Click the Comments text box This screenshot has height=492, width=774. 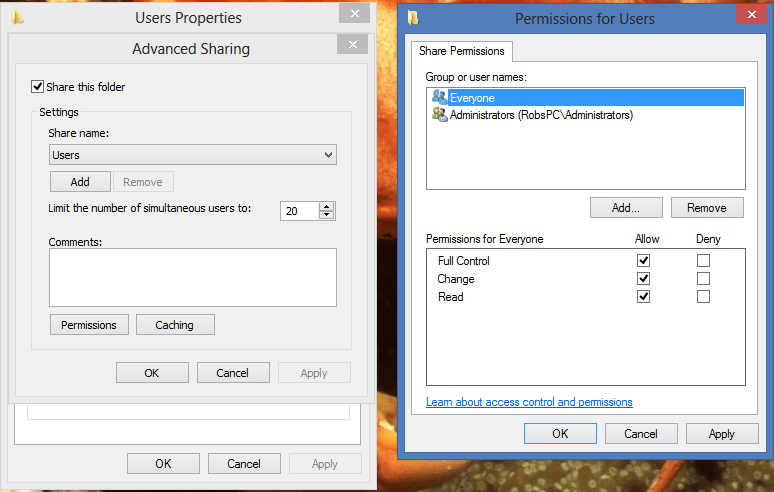tap(193, 277)
